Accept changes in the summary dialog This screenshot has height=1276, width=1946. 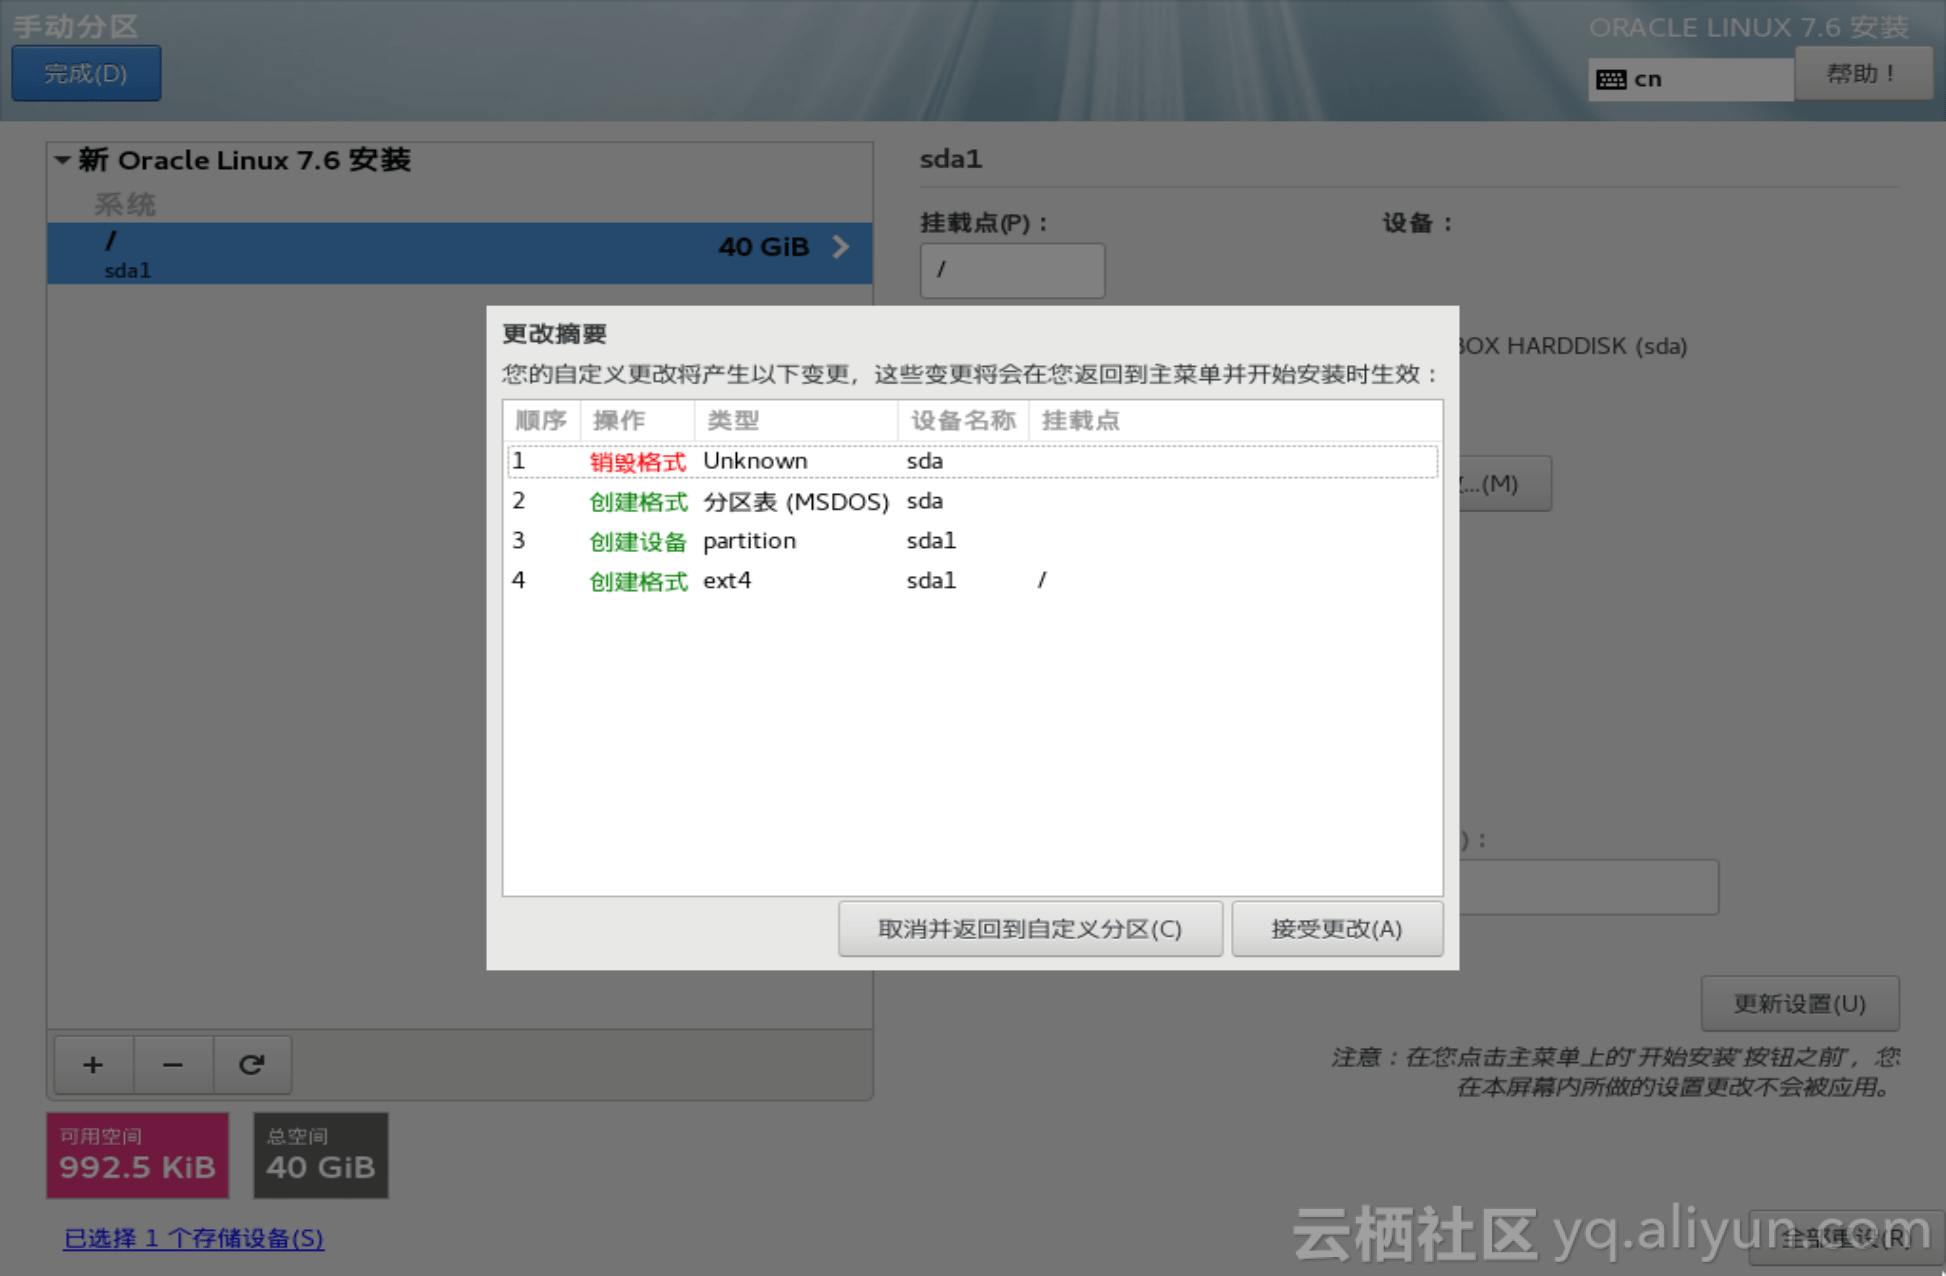coord(1336,929)
